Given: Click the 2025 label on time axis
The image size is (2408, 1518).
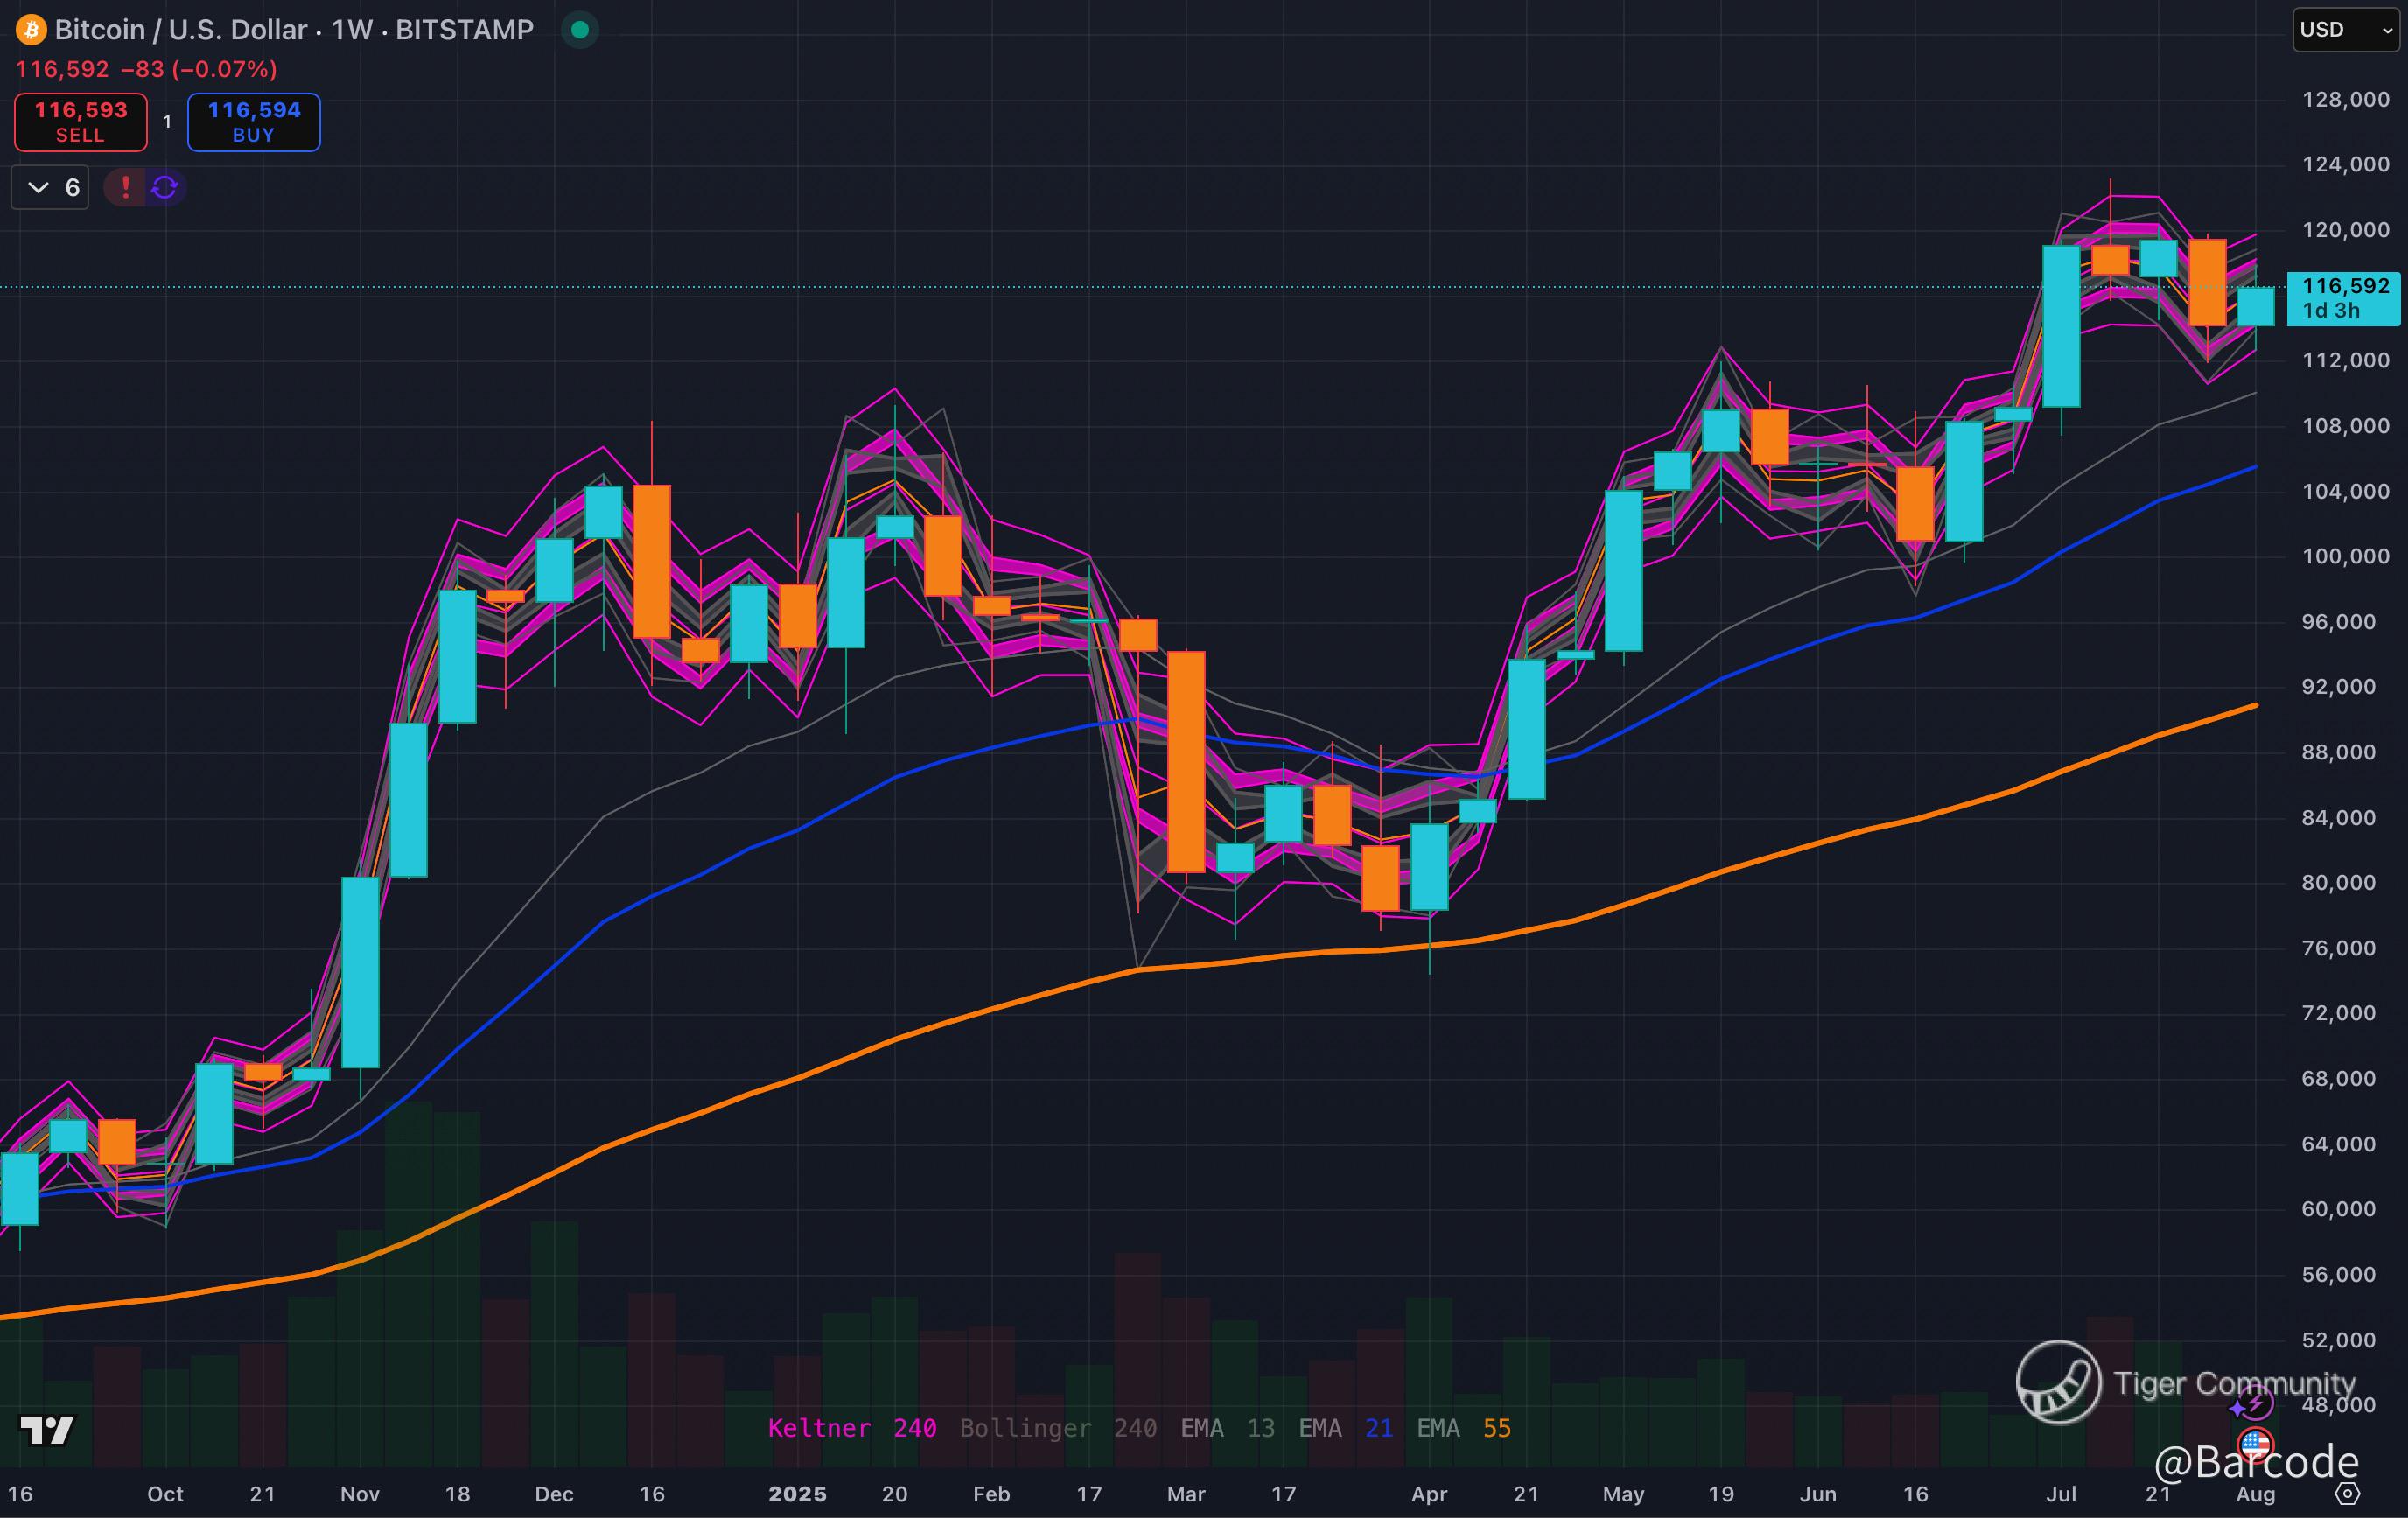Looking at the screenshot, I should coord(797,1494).
